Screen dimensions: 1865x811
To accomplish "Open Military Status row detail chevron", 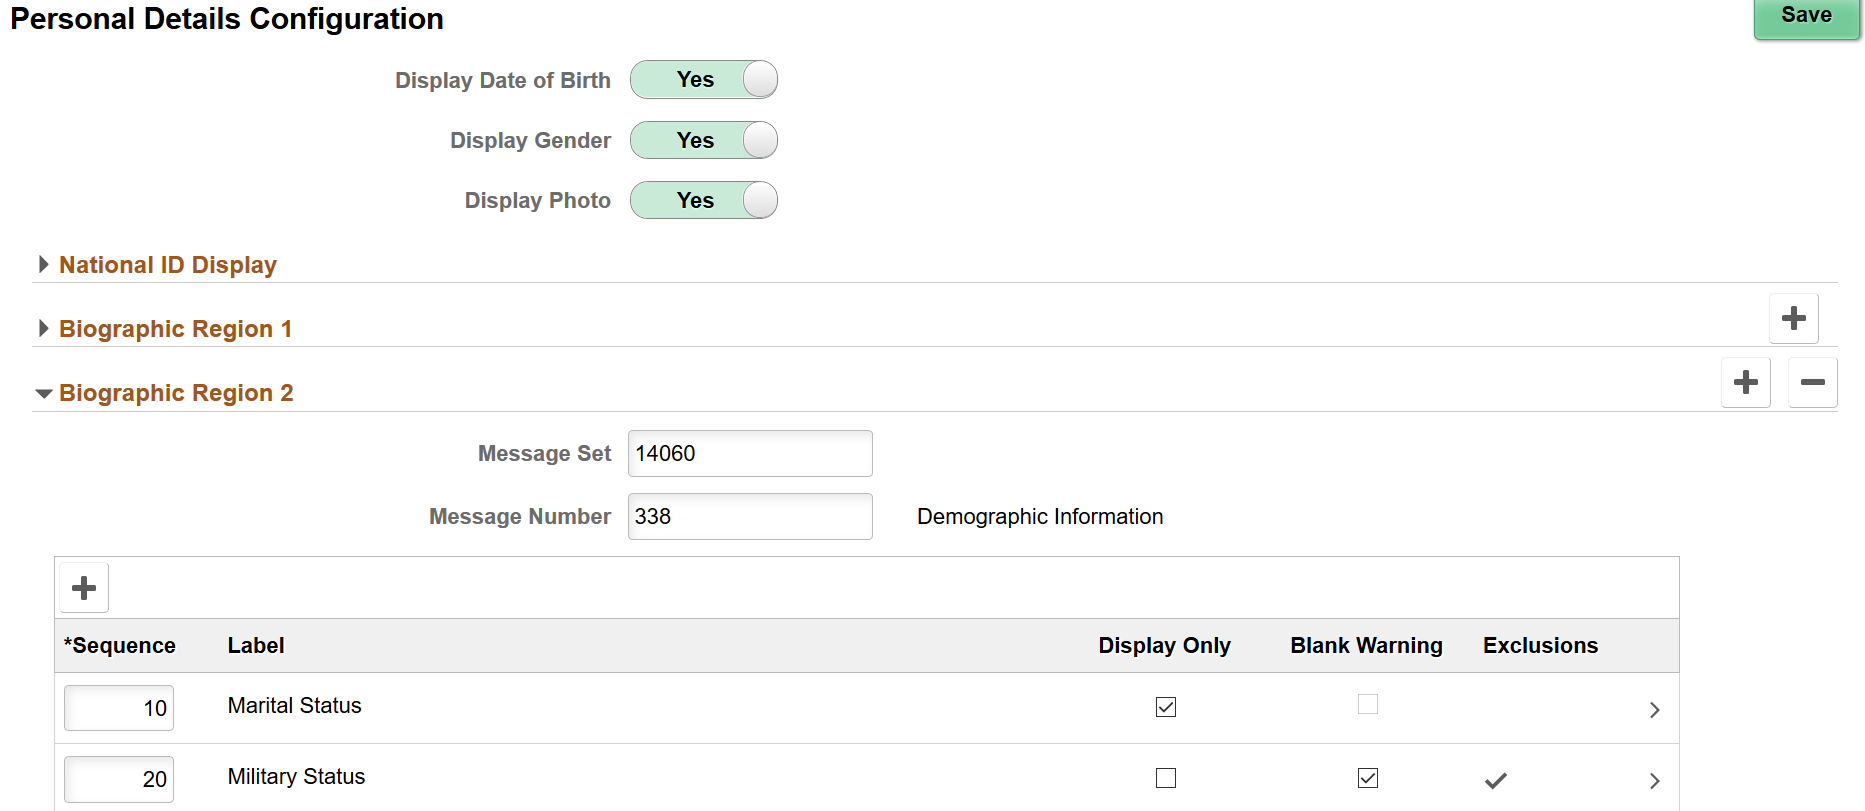I will [1654, 780].
